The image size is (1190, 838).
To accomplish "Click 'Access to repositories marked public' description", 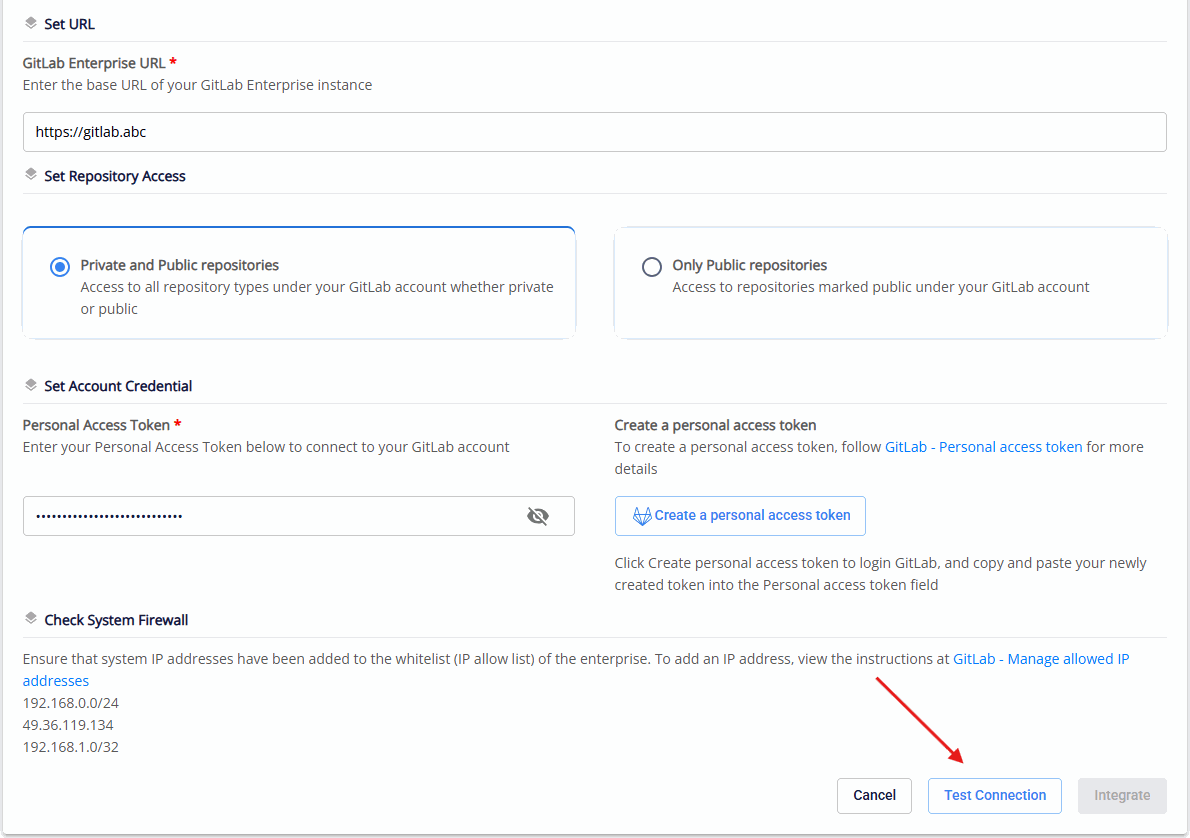I will [881, 287].
